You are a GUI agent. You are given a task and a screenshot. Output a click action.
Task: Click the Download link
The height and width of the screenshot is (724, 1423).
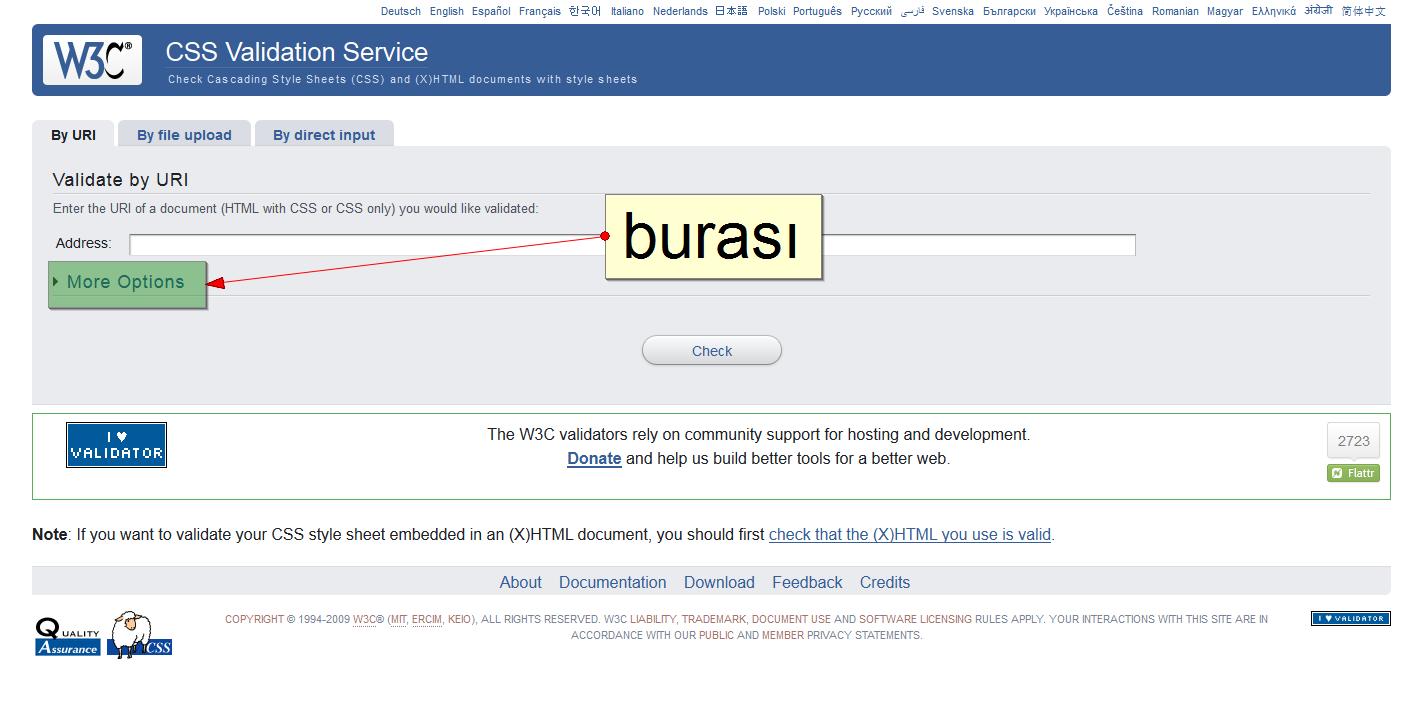(x=719, y=583)
